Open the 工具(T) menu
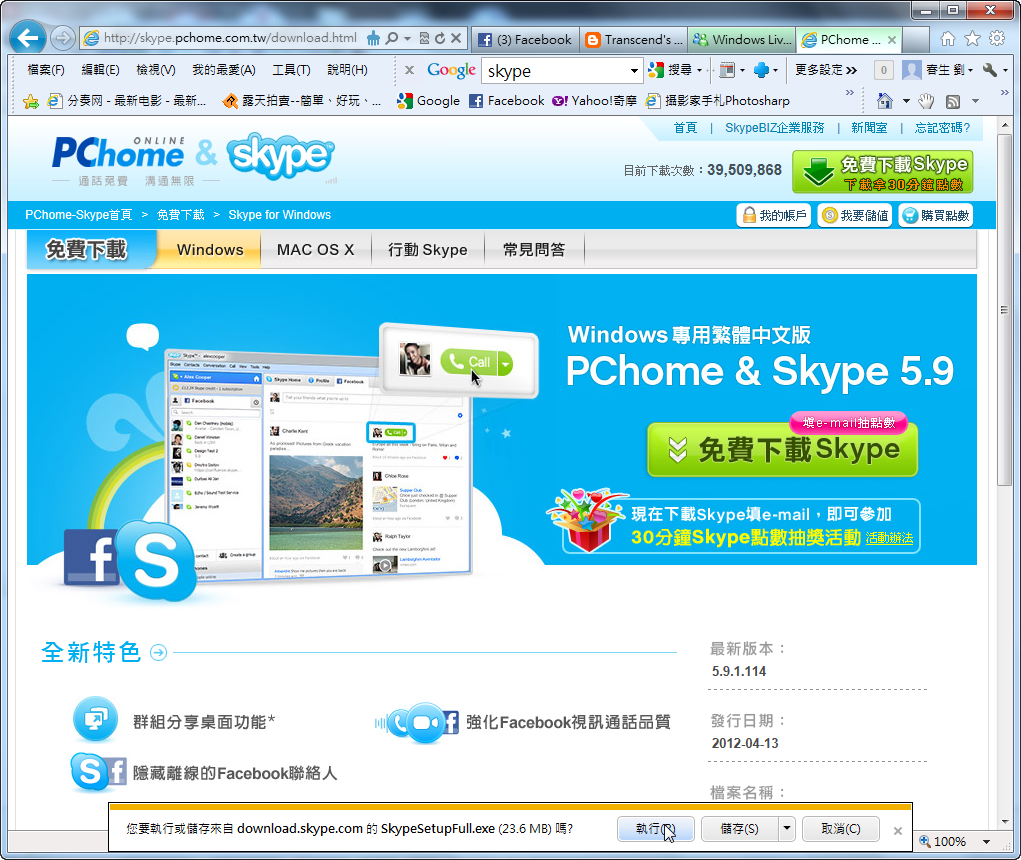This screenshot has width=1021, height=860. click(291, 70)
